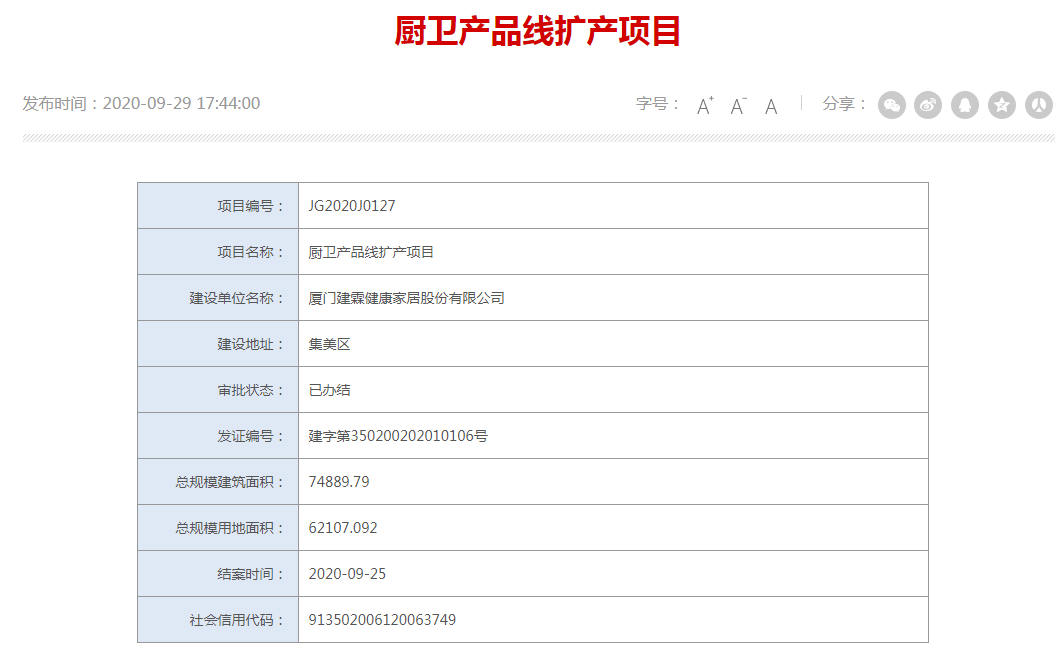Image resolution: width=1063 pixels, height=661 pixels.
Task: Share page via QQ penguin icon
Action: (x=965, y=105)
